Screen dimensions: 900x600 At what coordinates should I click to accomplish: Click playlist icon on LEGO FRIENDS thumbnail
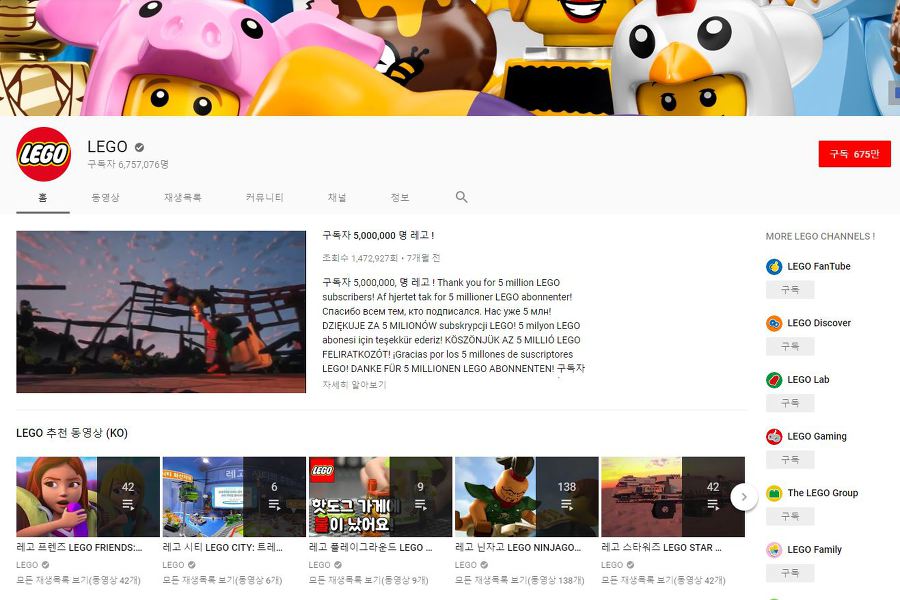128,505
